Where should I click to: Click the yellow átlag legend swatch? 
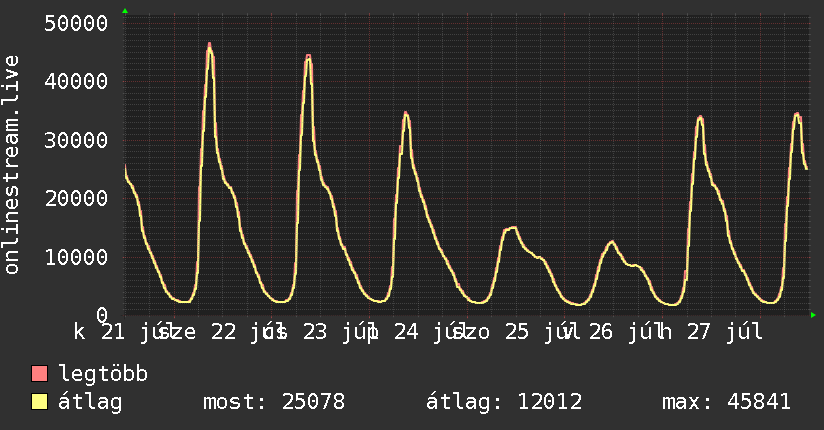[x=39, y=401]
